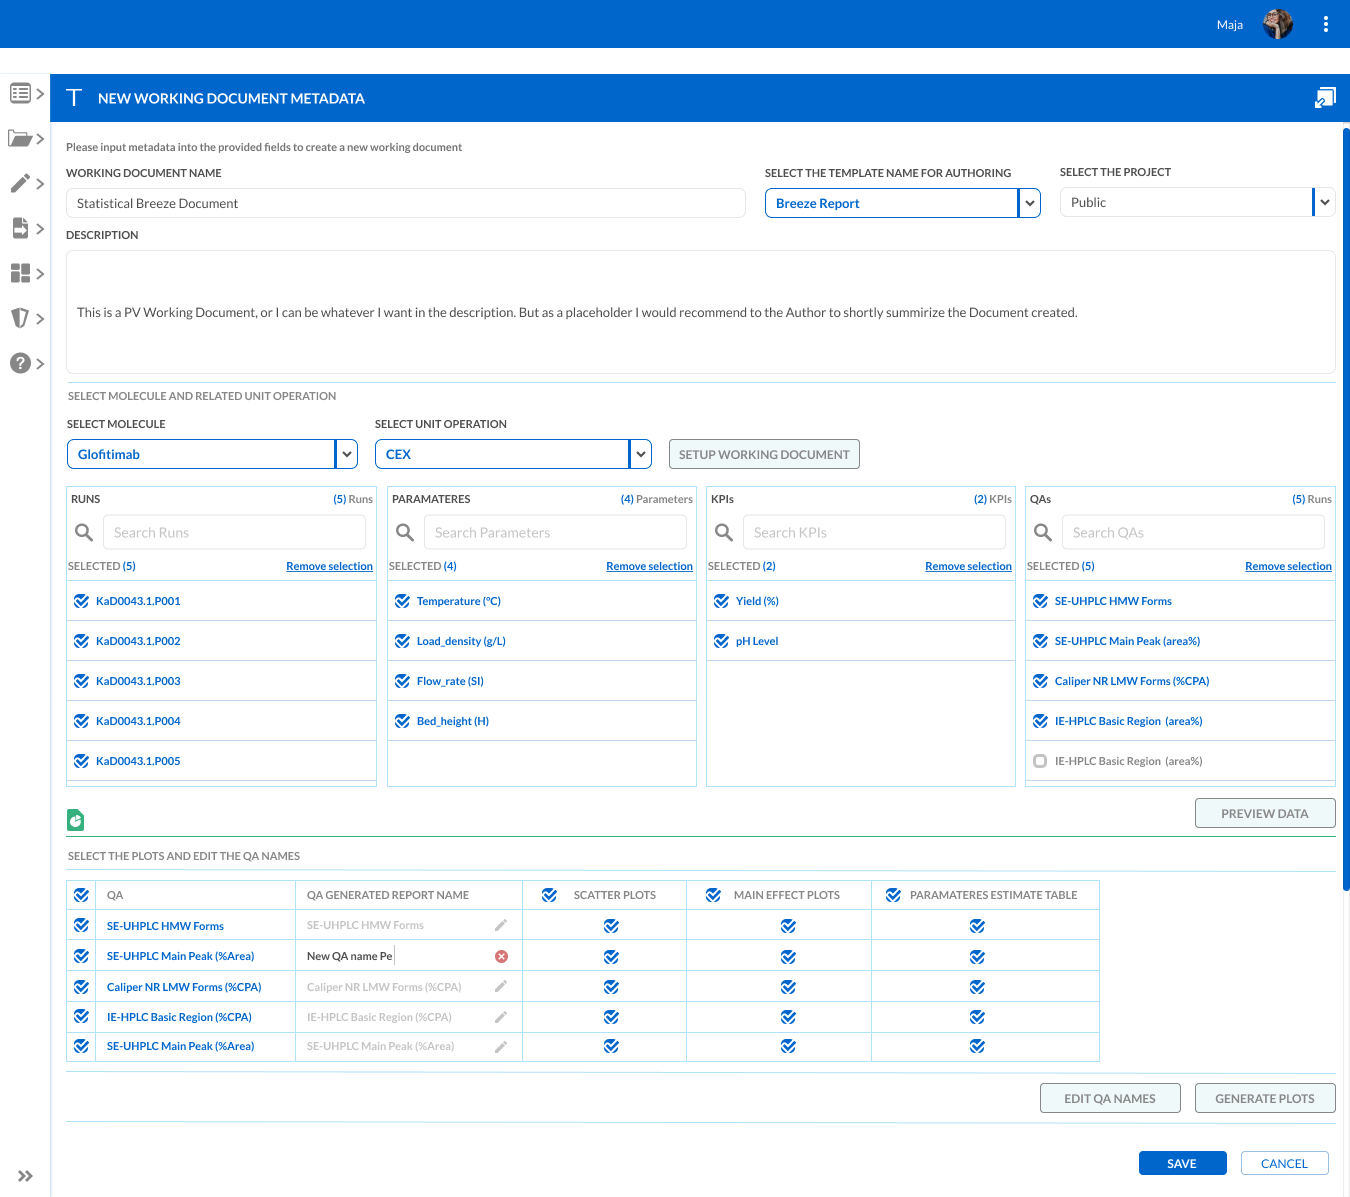Open the three-dot menu in top bar

coord(1326,23)
